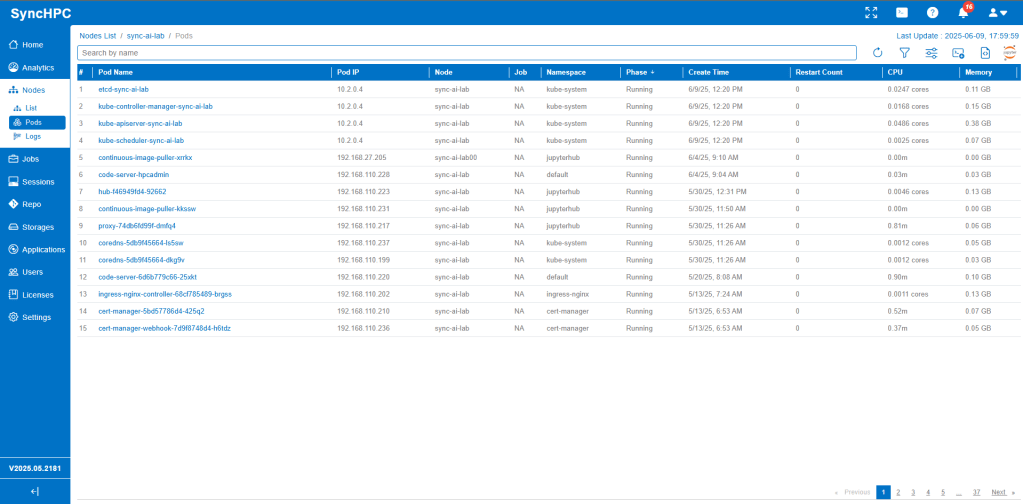Check the notifications bell
The width and height of the screenshot is (1023, 504).
point(963,13)
